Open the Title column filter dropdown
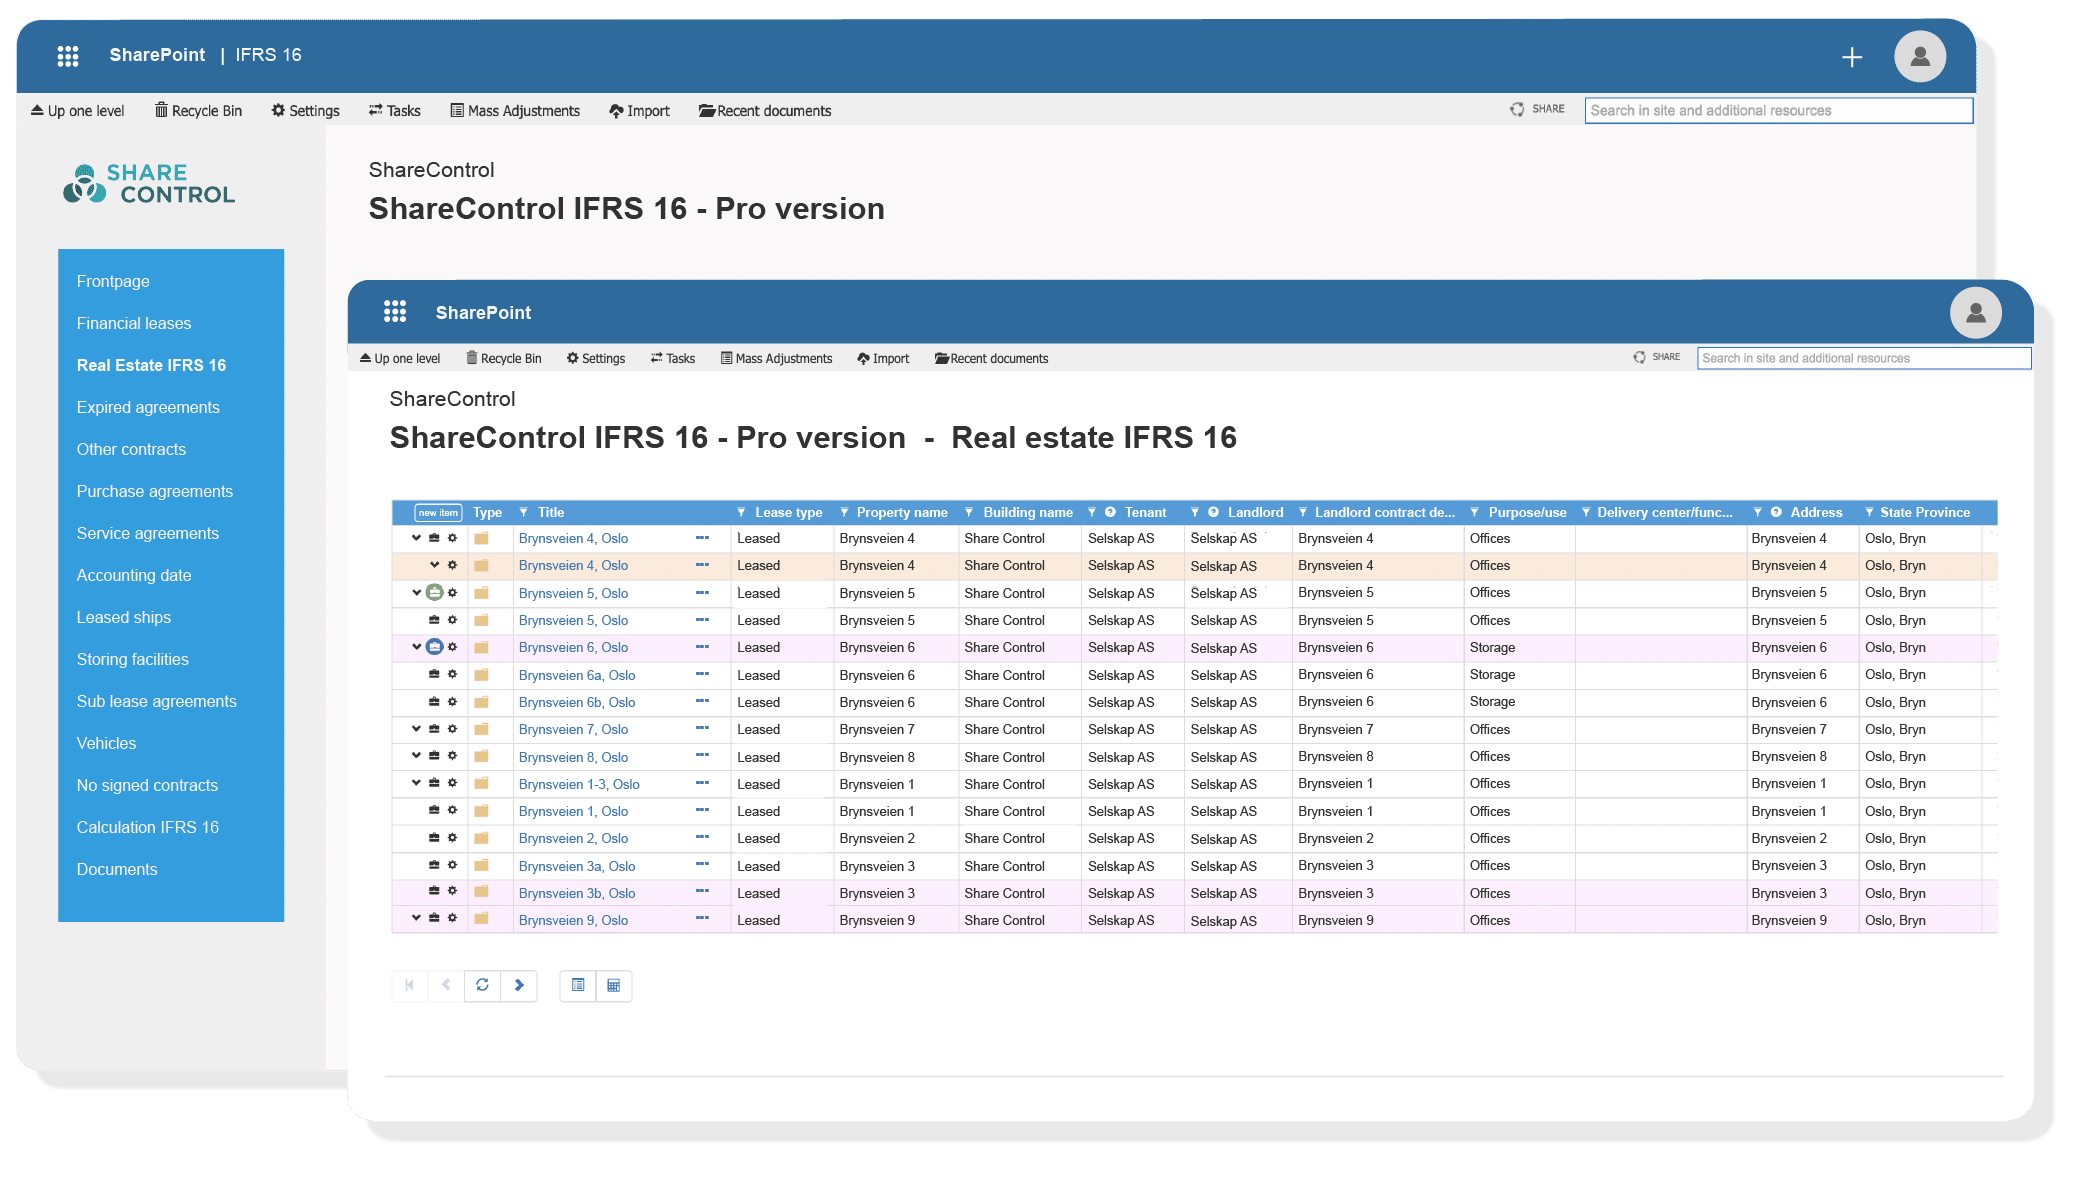The width and height of the screenshot is (2090, 1178). (523, 512)
